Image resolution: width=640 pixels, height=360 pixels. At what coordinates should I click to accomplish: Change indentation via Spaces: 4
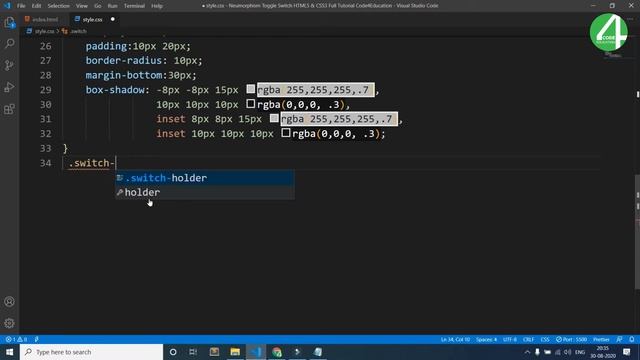tap(487, 339)
